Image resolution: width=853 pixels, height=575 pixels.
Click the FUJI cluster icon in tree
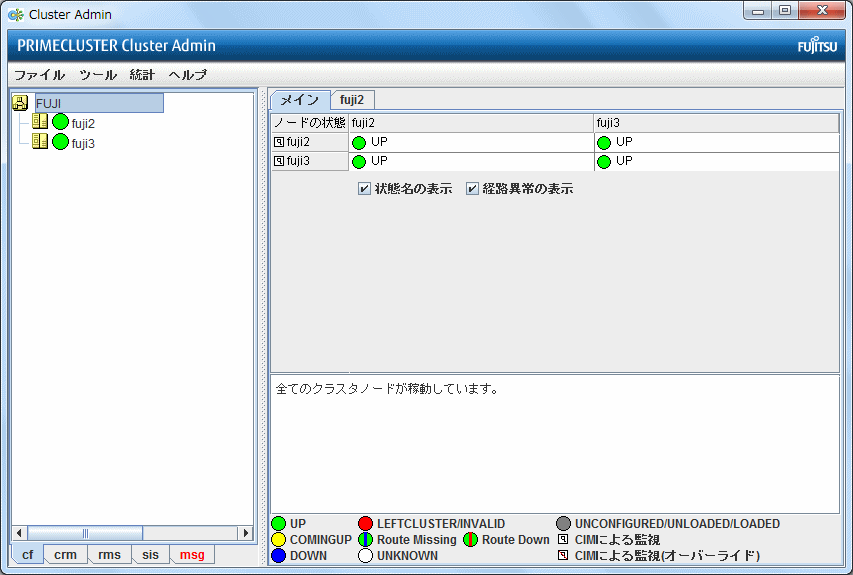20,103
